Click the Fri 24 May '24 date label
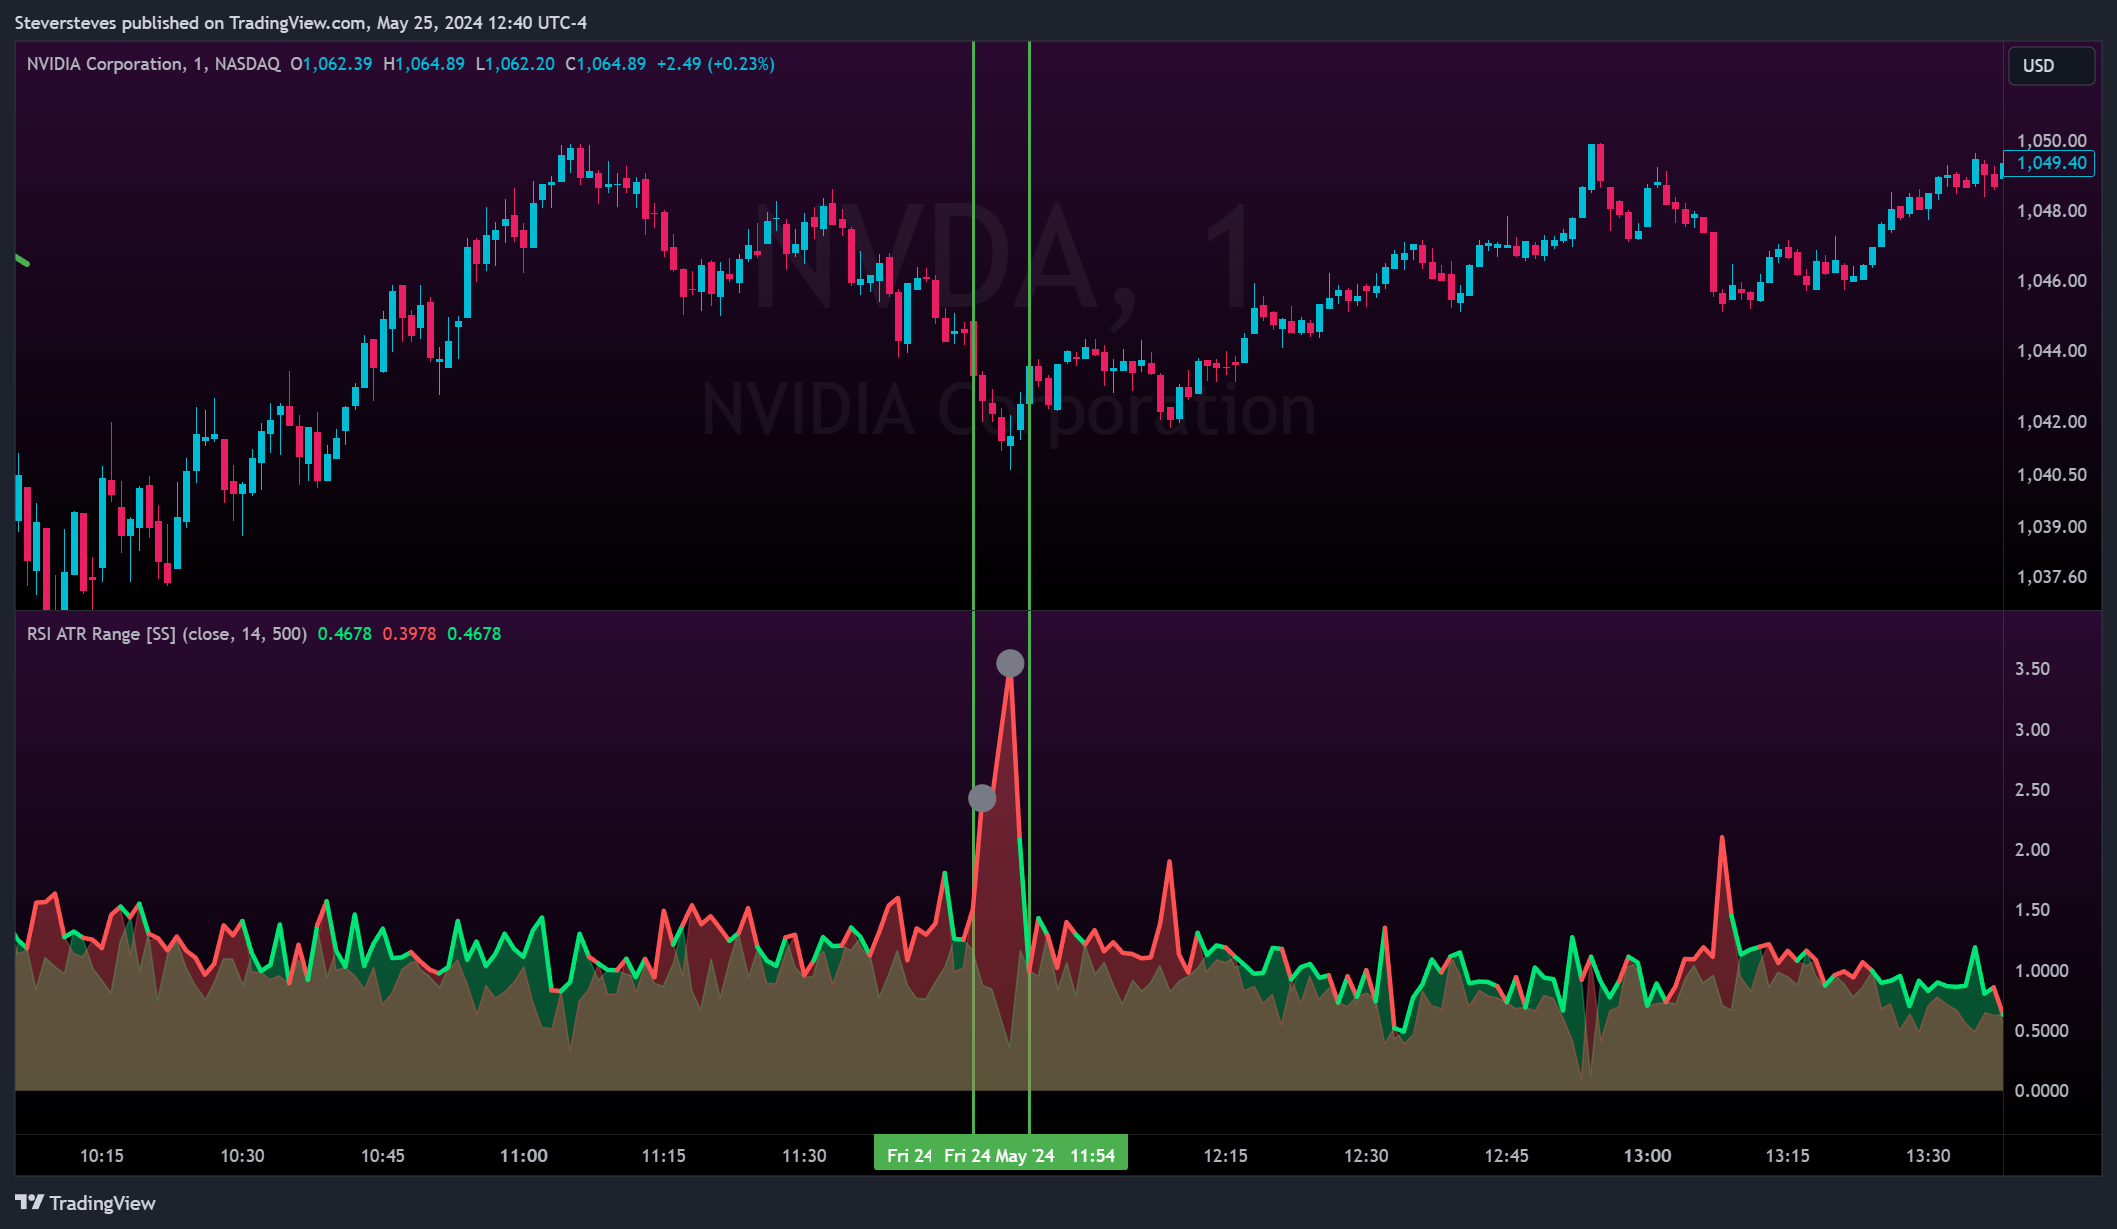The height and width of the screenshot is (1229, 2117). point(999,1156)
